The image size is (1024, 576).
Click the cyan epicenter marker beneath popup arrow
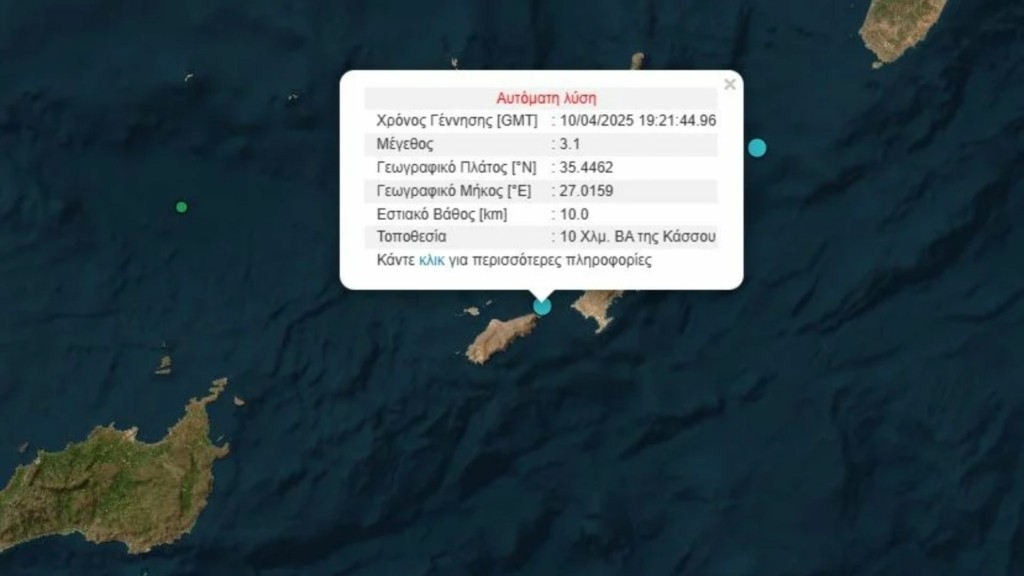[x=542, y=306]
